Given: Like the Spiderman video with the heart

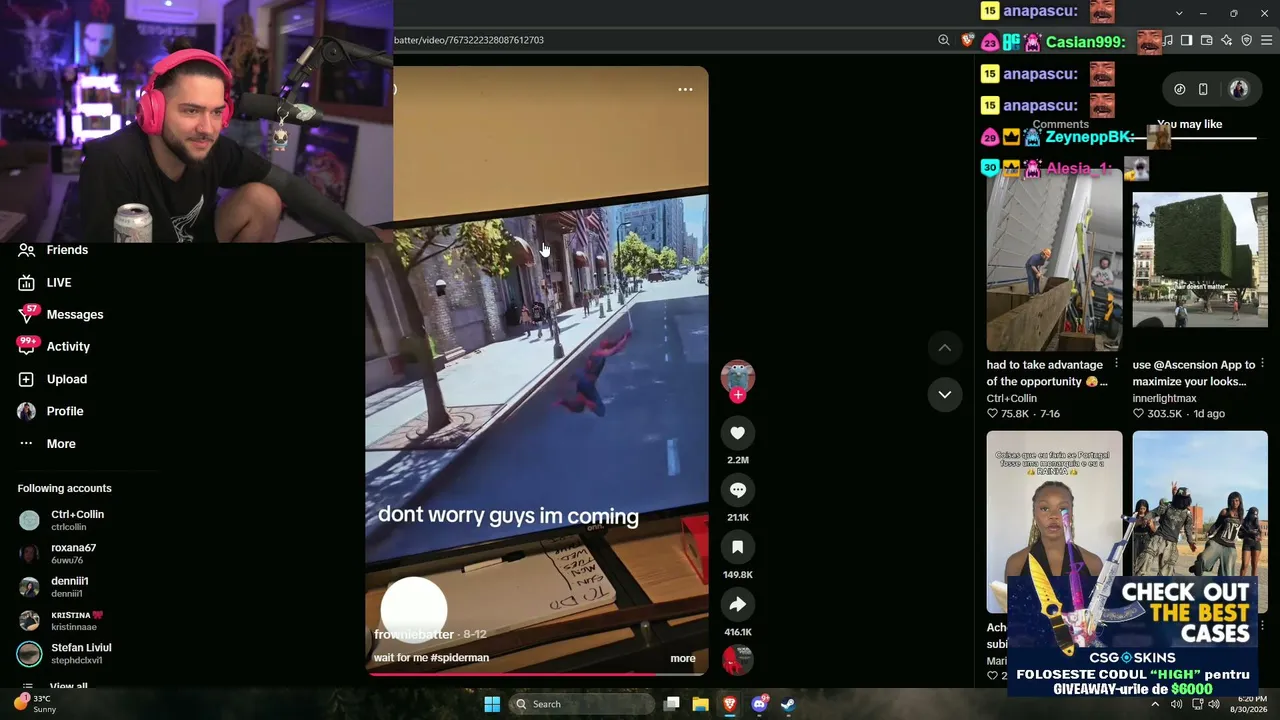Looking at the screenshot, I should tap(737, 433).
